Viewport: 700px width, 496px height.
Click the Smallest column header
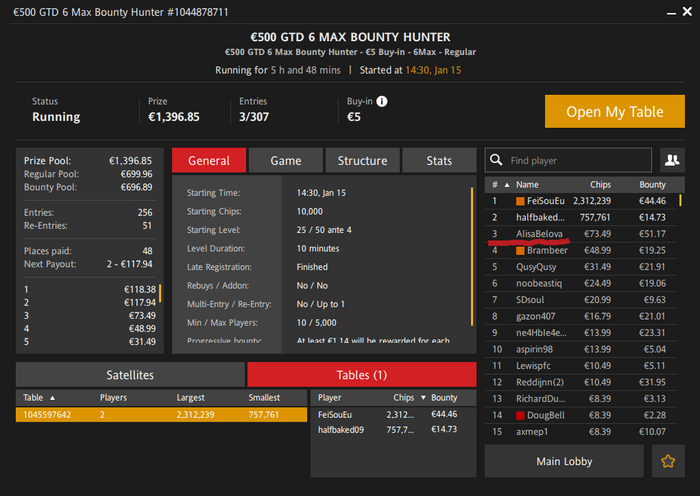pos(264,397)
